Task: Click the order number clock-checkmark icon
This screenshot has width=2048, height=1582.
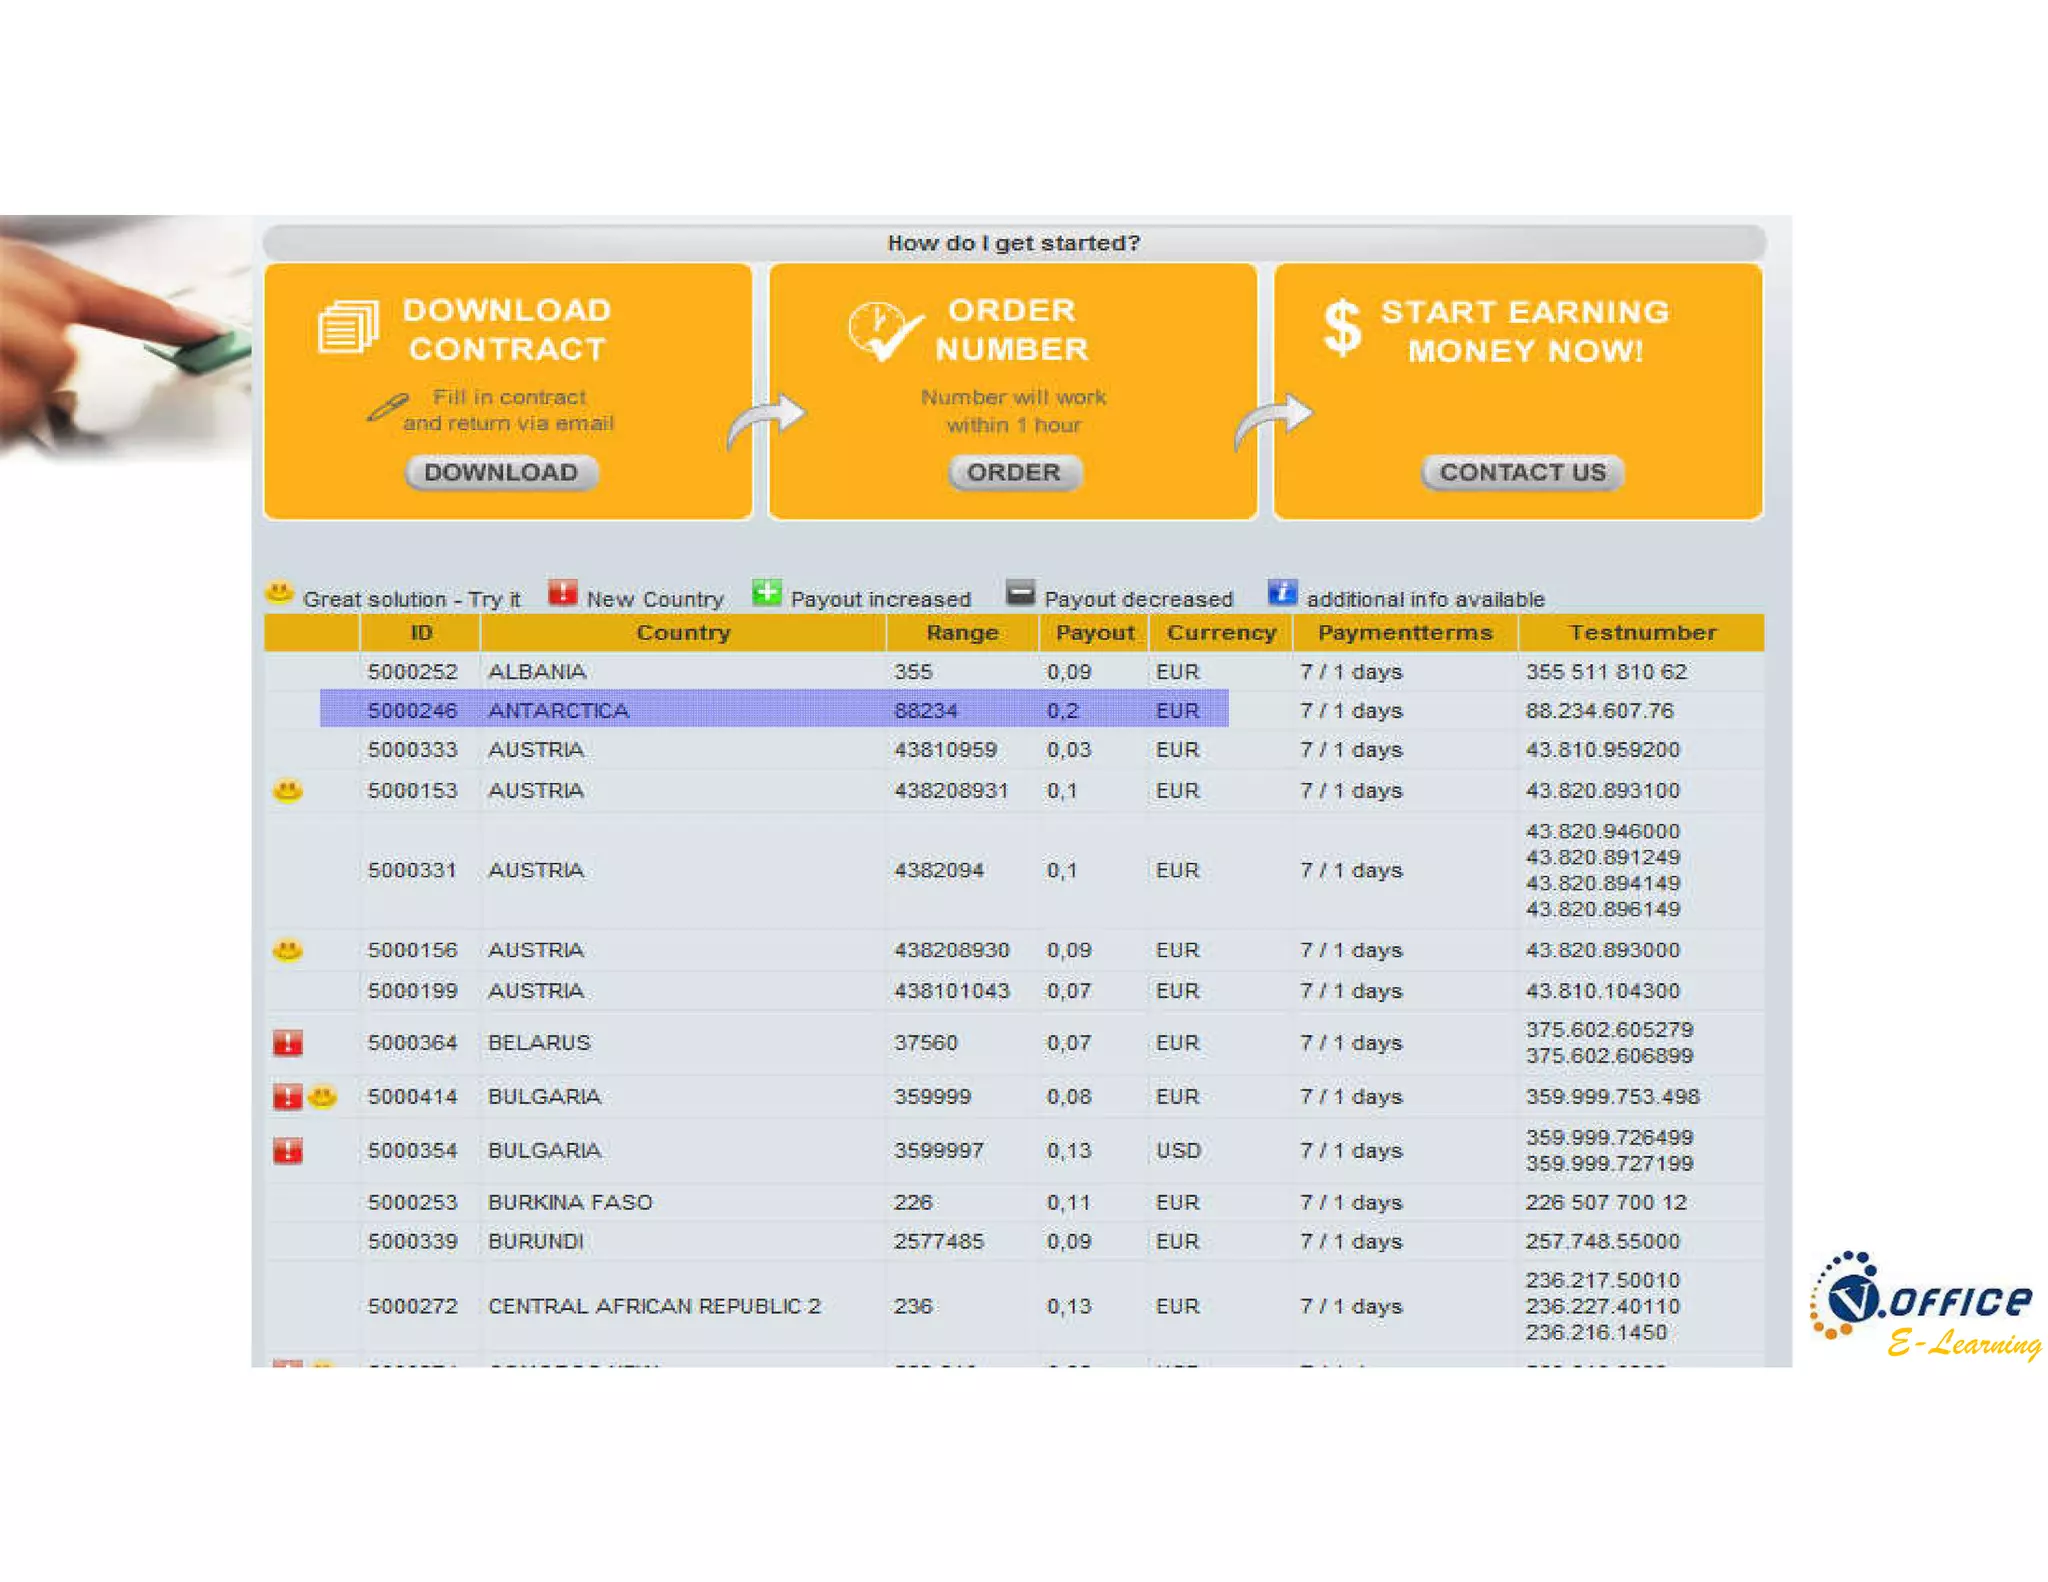Action: (x=884, y=330)
